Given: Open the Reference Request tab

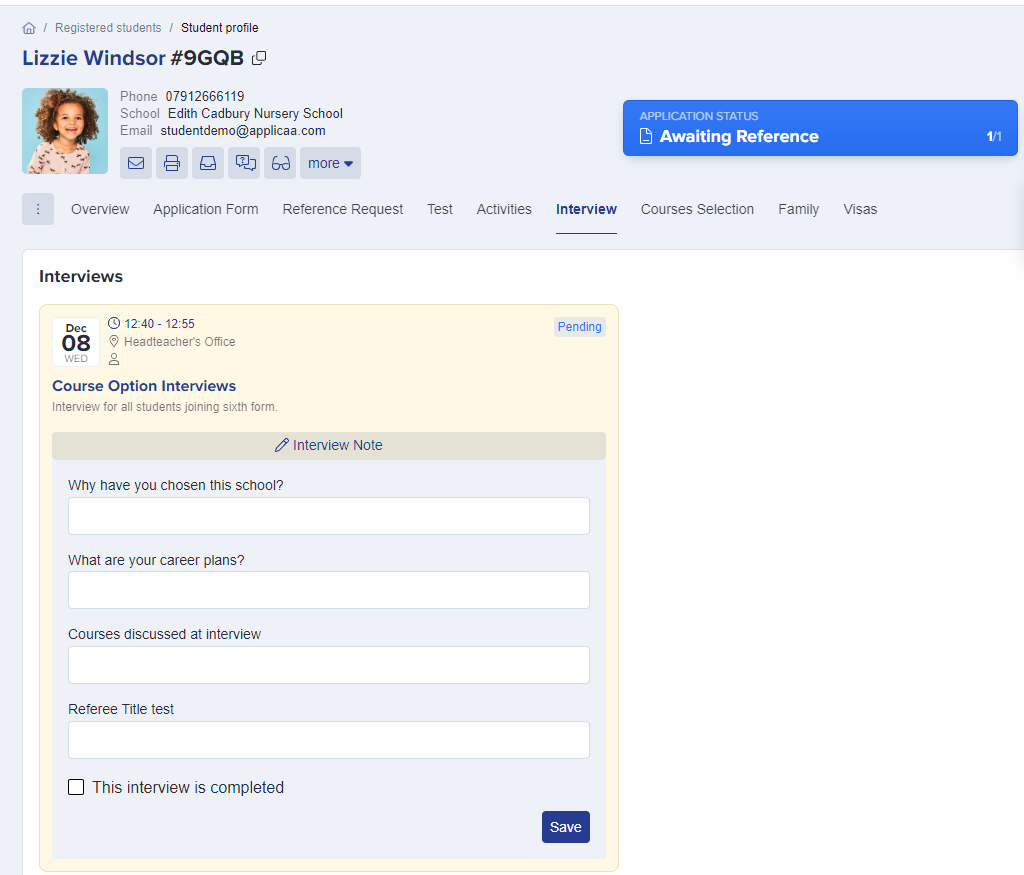Looking at the screenshot, I should click(x=343, y=209).
